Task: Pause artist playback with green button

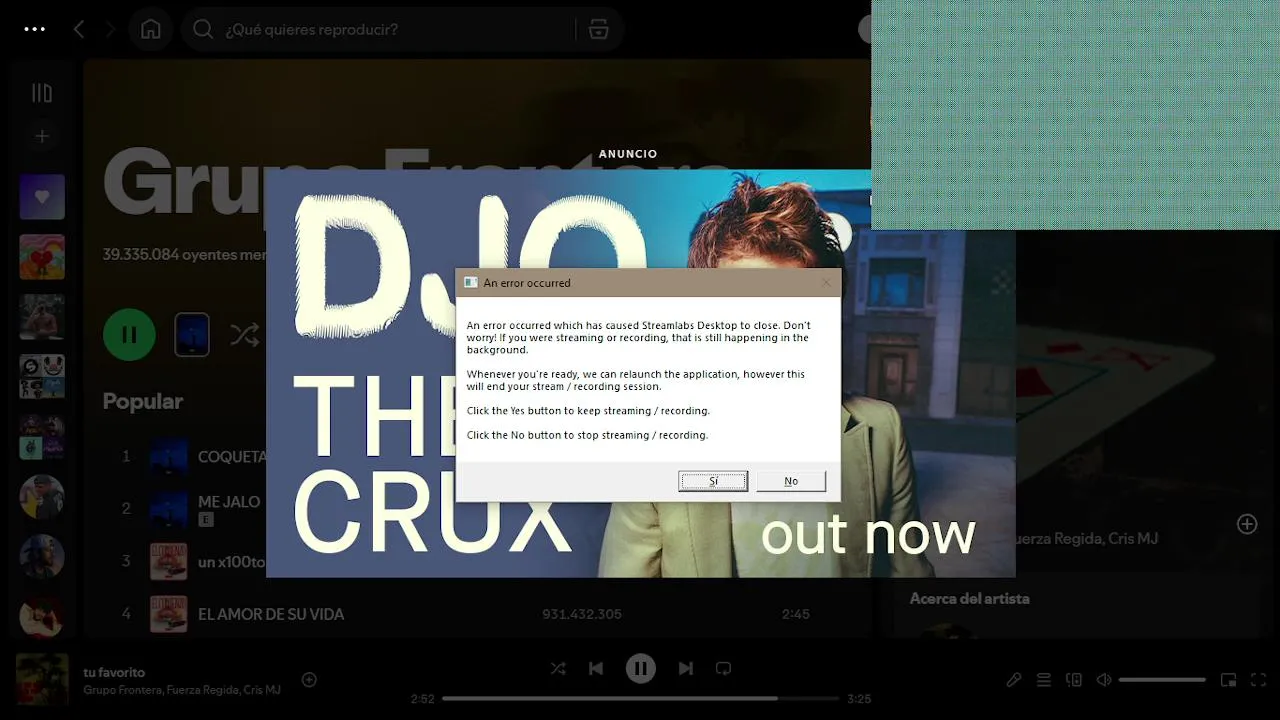Action: click(130, 335)
